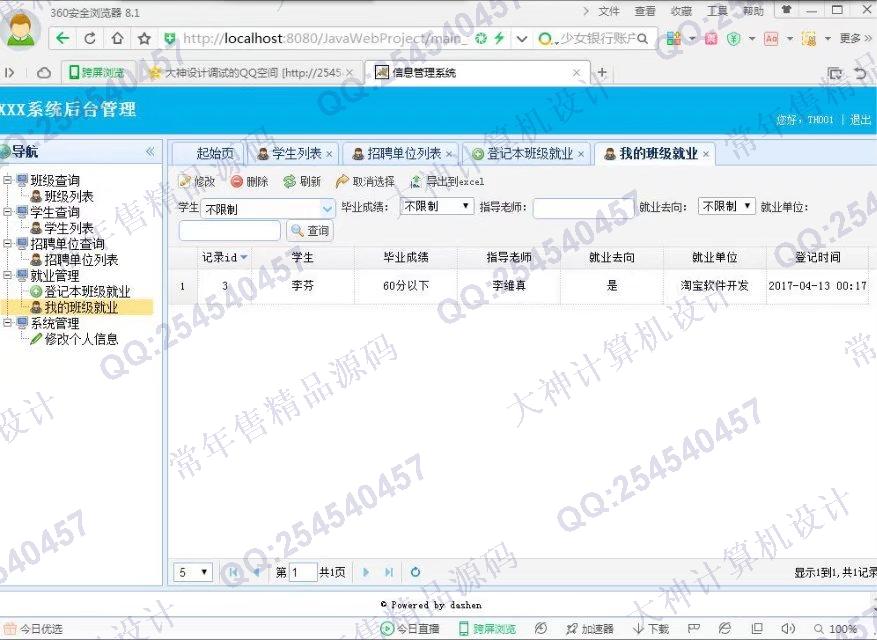Collapse the 就业管理 tree node

(x=7, y=275)
